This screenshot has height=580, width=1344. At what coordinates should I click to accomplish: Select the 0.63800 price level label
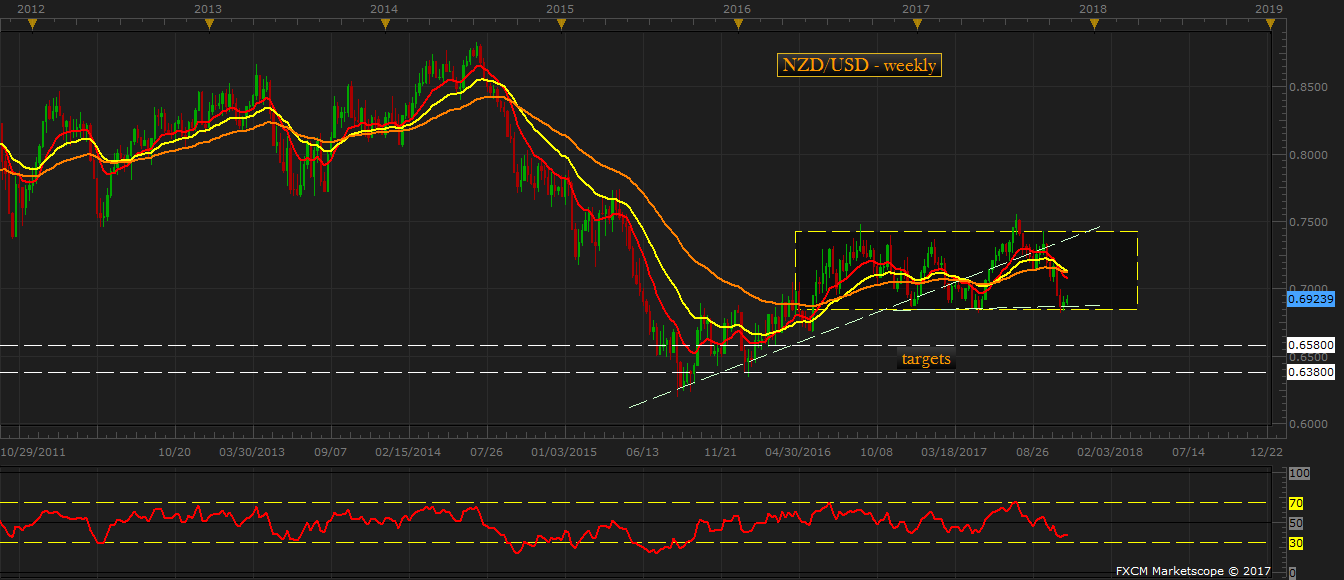point(1309,372)
